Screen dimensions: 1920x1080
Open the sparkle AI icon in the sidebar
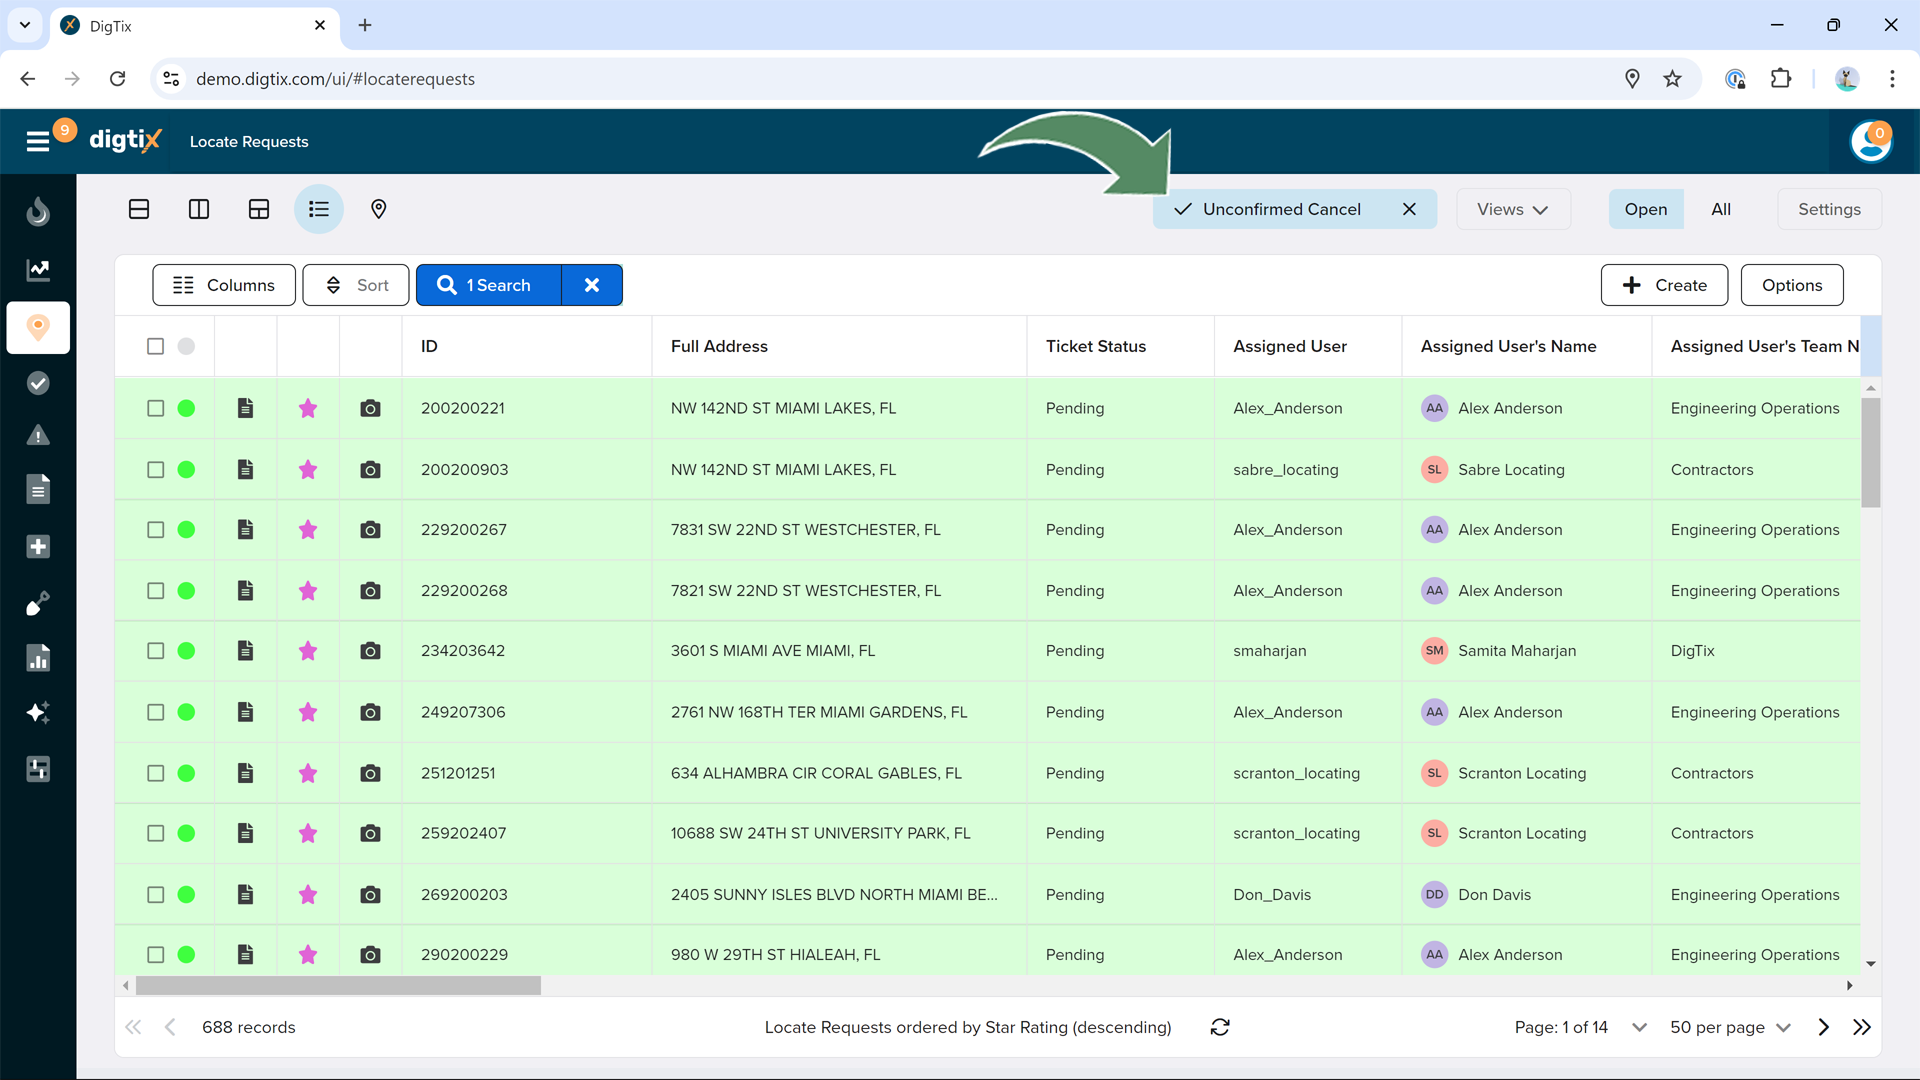pyautogui.click(x=38, y=712)
